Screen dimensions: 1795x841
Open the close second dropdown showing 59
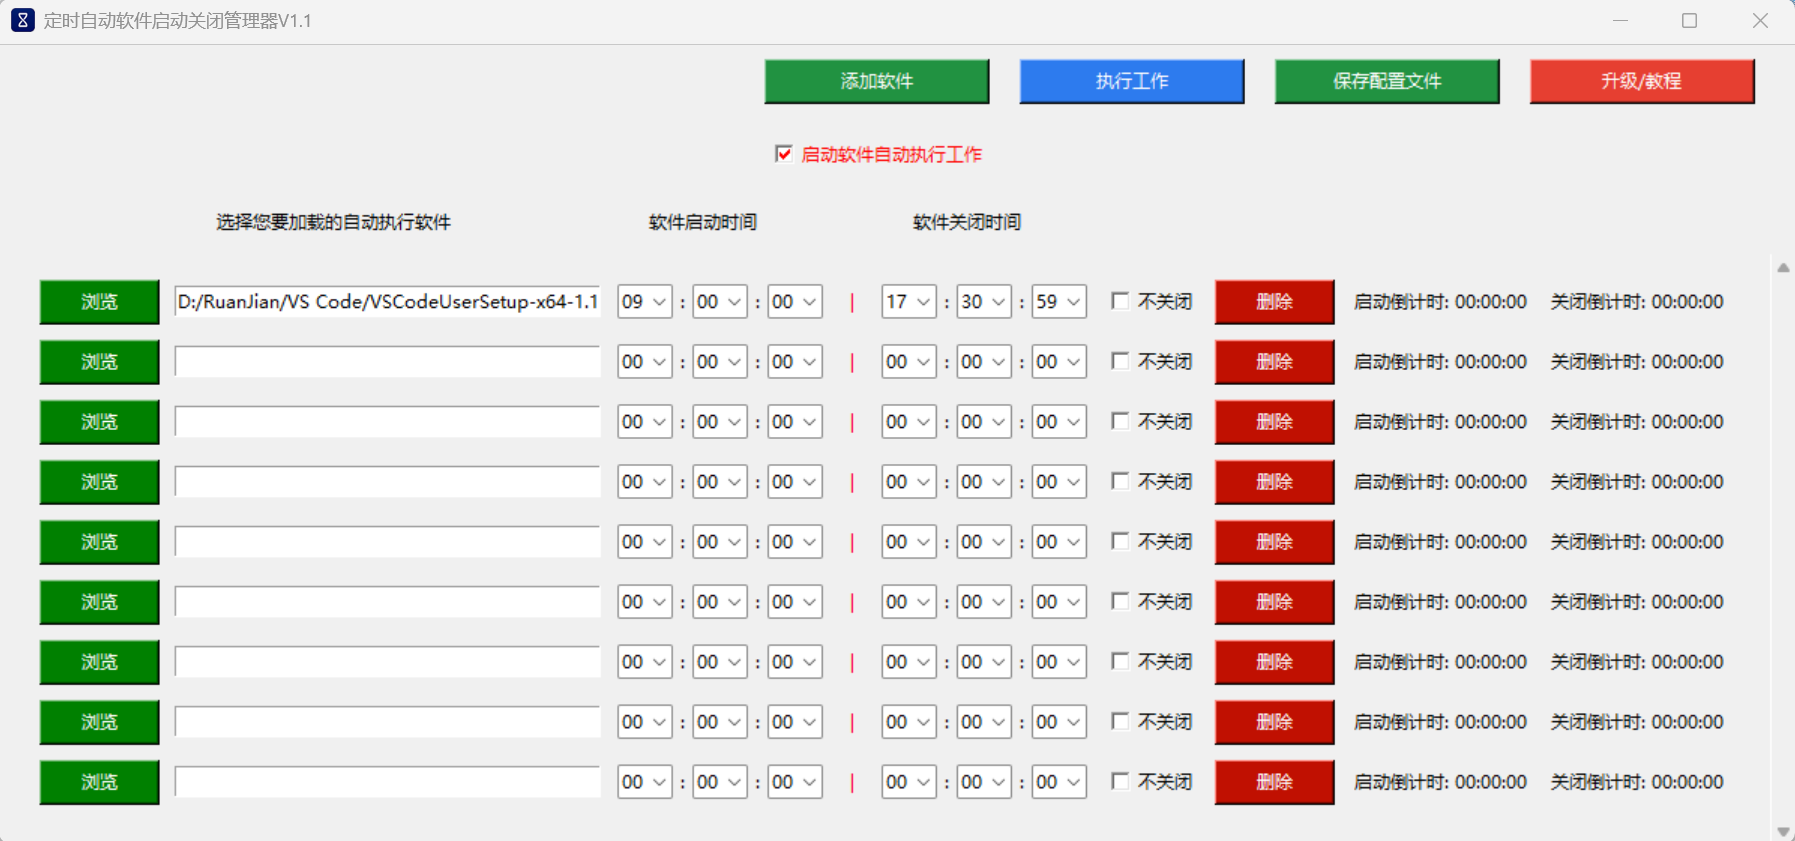click(x=1058, y=302)
